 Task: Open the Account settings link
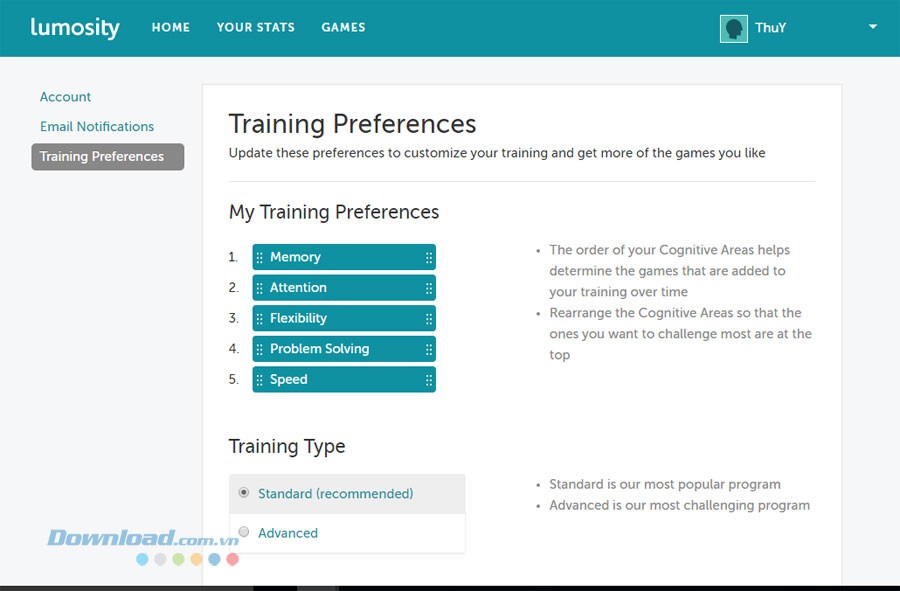click(65, 97)
